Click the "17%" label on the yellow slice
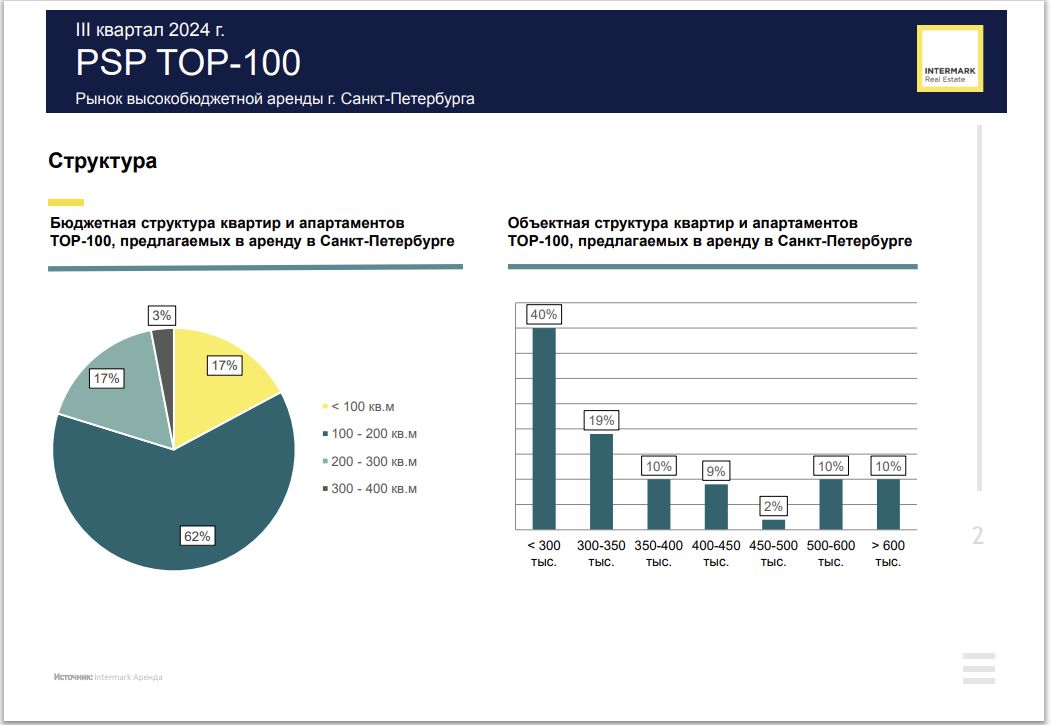 click(x=225, y=365)
